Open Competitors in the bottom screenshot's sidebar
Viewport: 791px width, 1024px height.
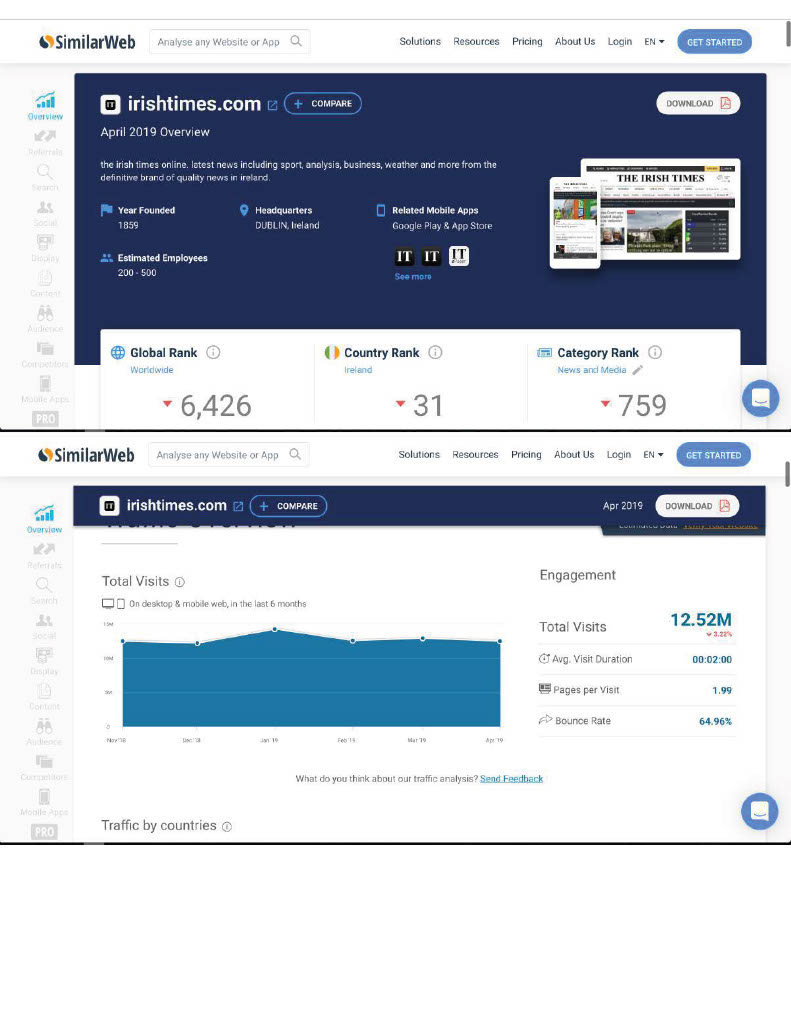pyautogui.click(x=44, y=767)
